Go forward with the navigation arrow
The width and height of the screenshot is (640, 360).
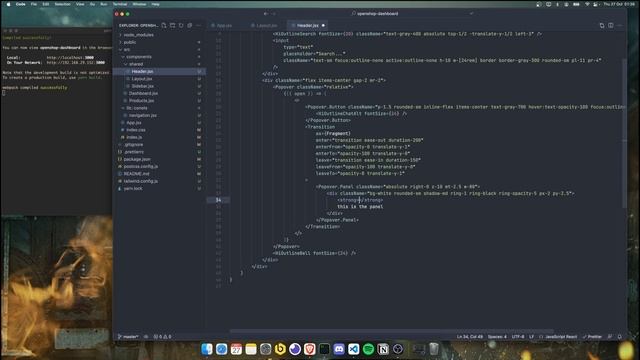click(x=274, y=13)
